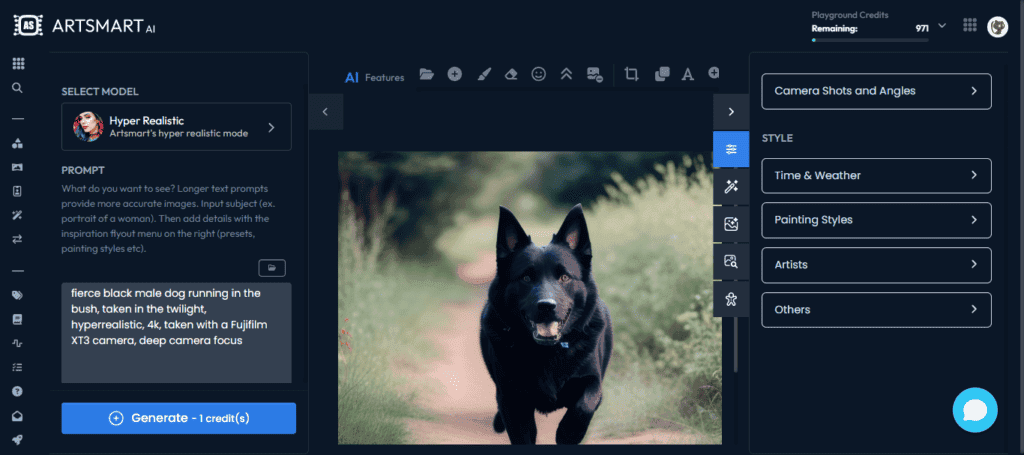Open the grid dashboard icon in left sidebar
The width and height of the screenshot is (1024, 455).
pyautogui.click(x=18, y=63)
